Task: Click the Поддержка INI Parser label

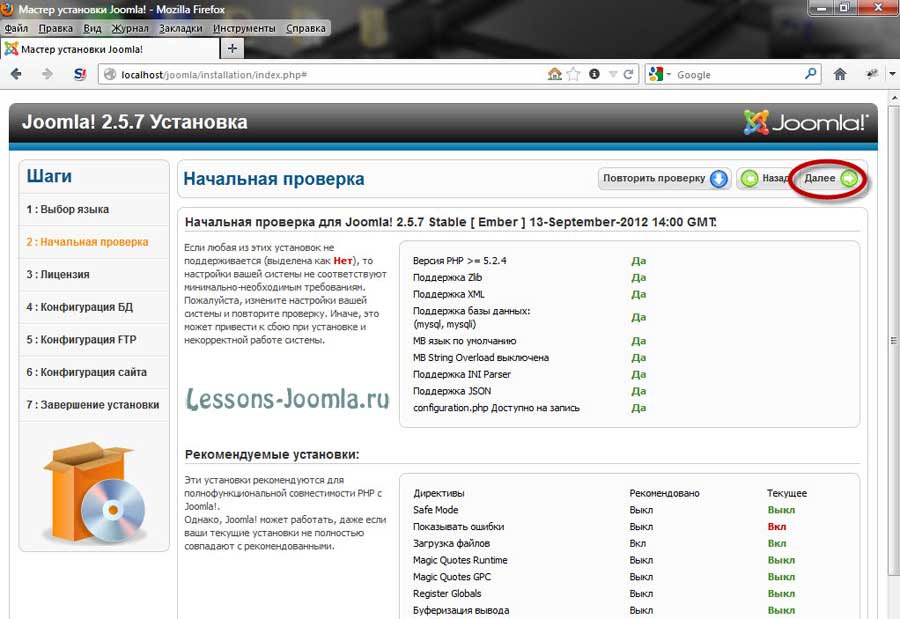Action: tap(462, 374)
